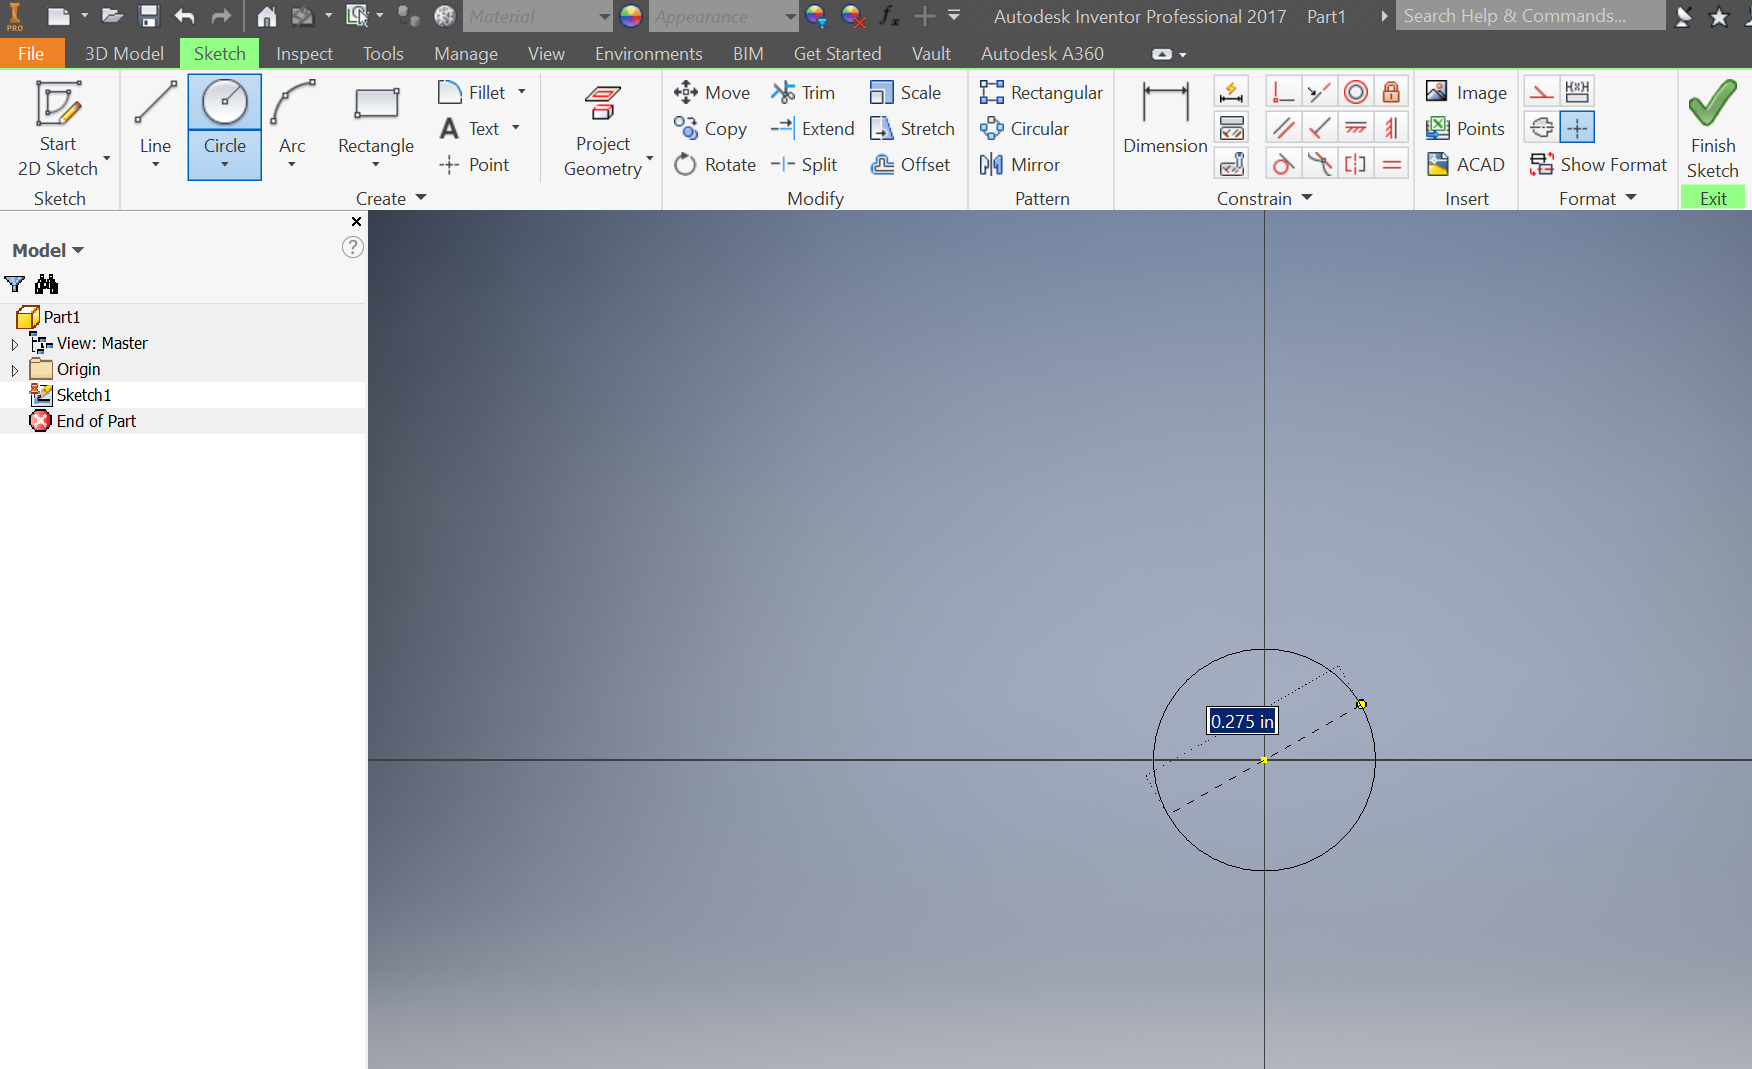Click the color wheel appearance swatch

point(630,16)
